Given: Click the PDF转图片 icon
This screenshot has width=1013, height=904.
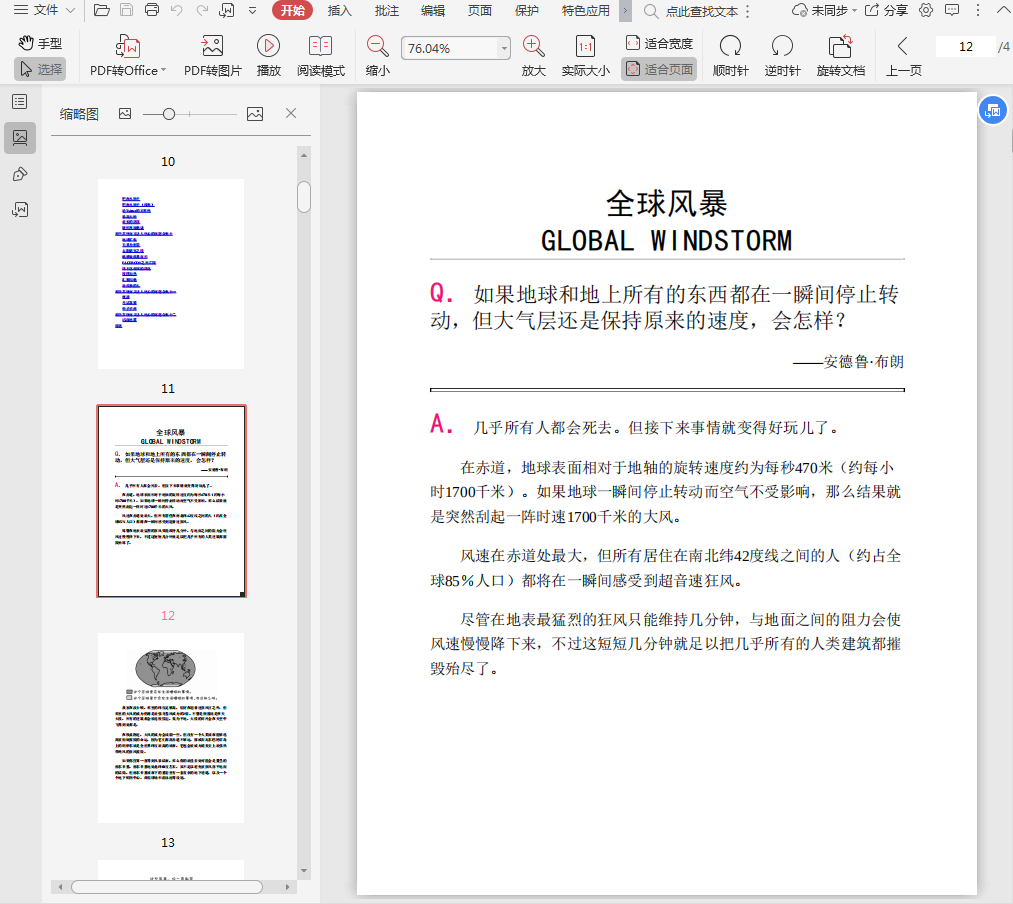Looking at the screenshot, I should pyautogui.click(x=212, y=47).
